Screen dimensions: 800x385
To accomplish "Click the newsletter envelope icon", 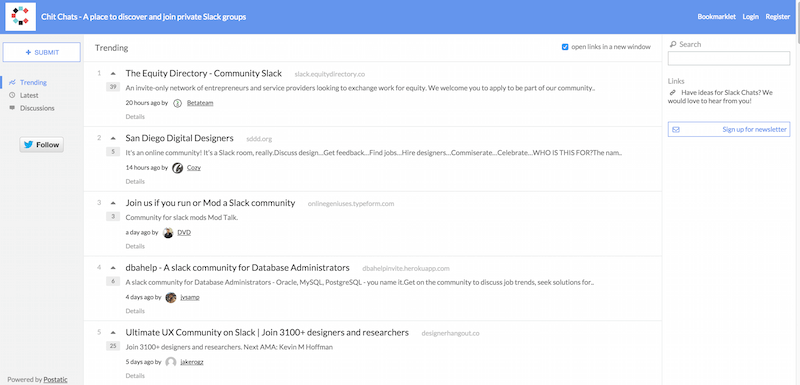I will pyautogui.click(x=676, y=130).
